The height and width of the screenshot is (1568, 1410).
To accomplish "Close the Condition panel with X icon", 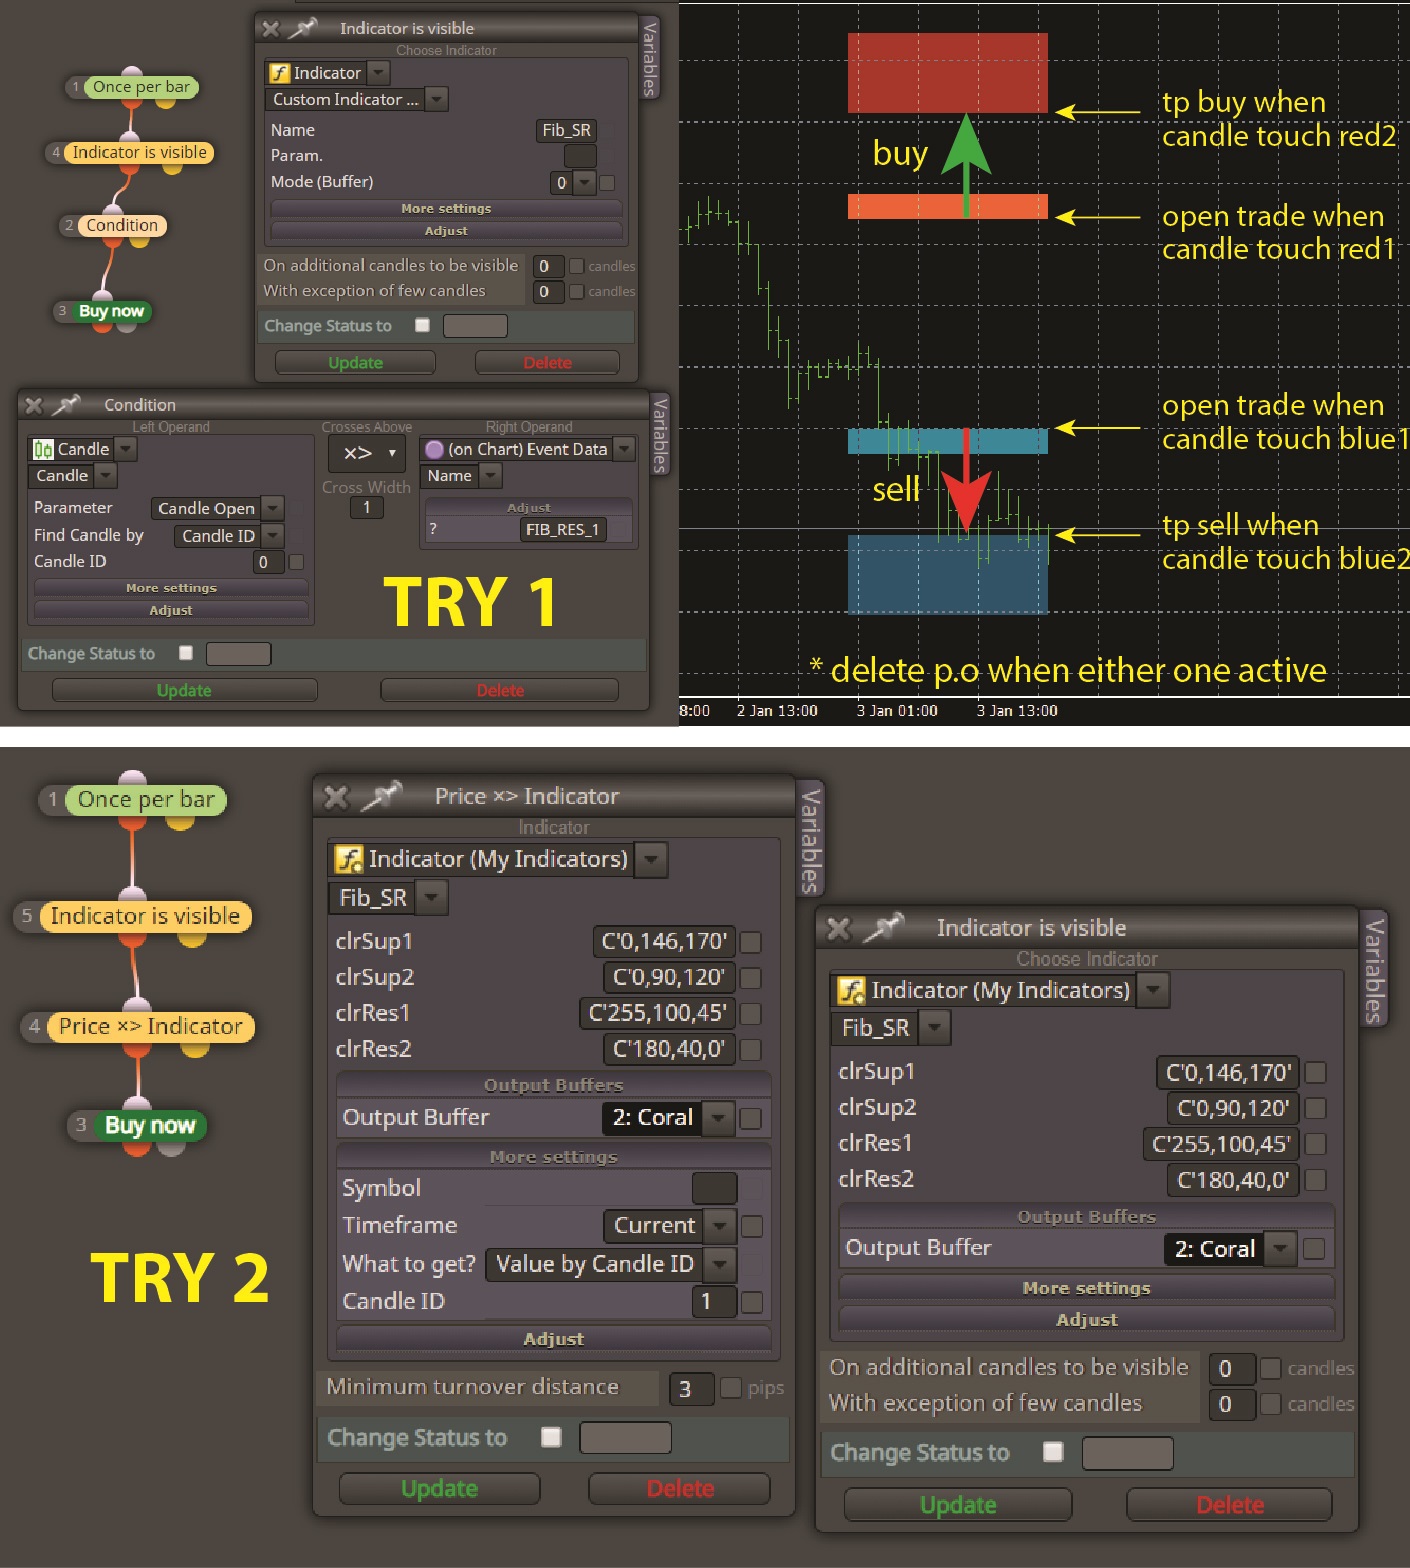I will point(34,405).
